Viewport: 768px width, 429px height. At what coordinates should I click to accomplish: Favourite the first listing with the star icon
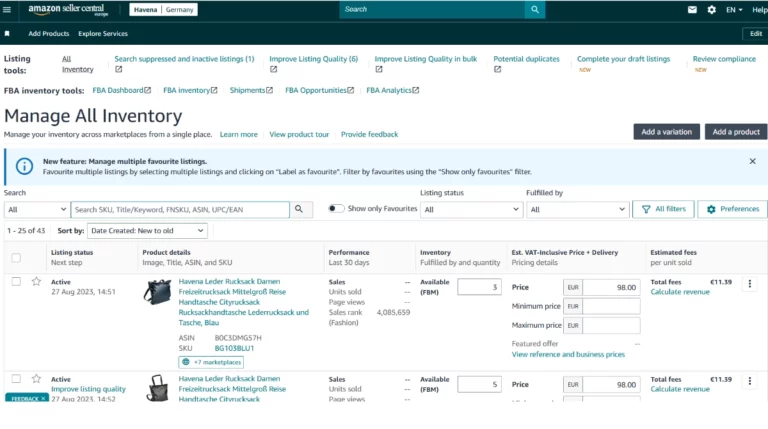click(x=36, y=282)
